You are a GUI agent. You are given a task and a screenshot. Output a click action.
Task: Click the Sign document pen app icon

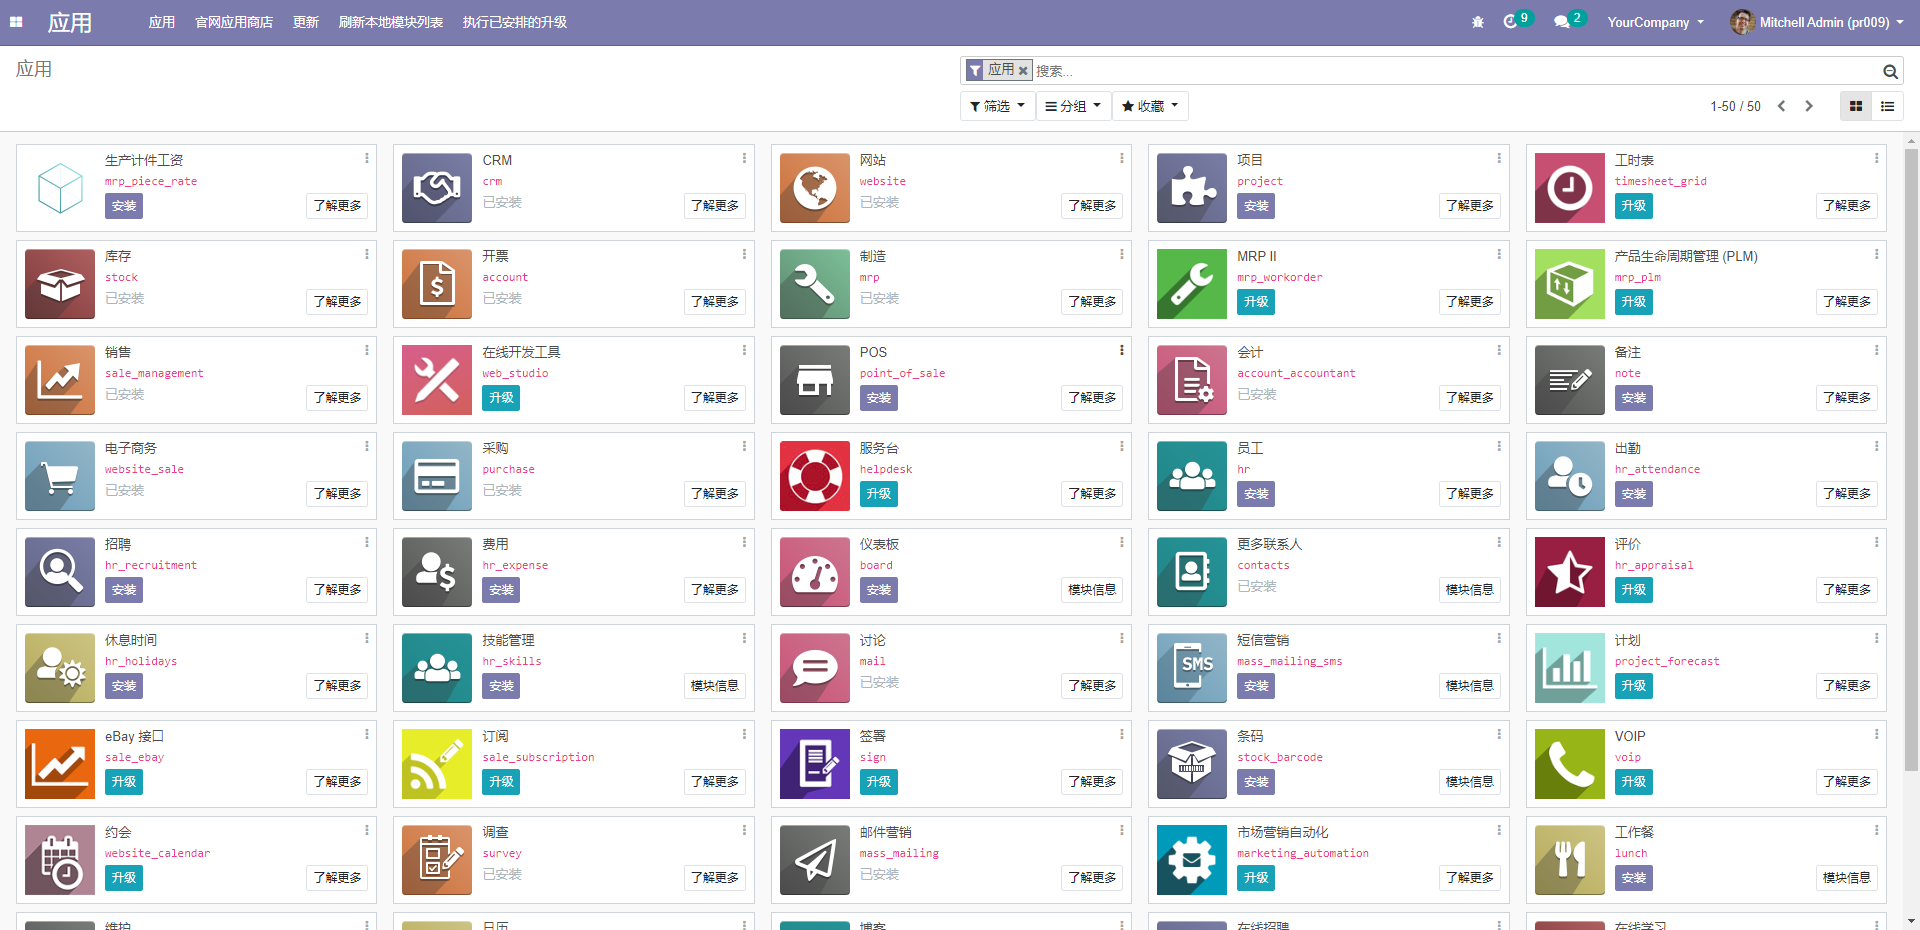click(815, 764)
